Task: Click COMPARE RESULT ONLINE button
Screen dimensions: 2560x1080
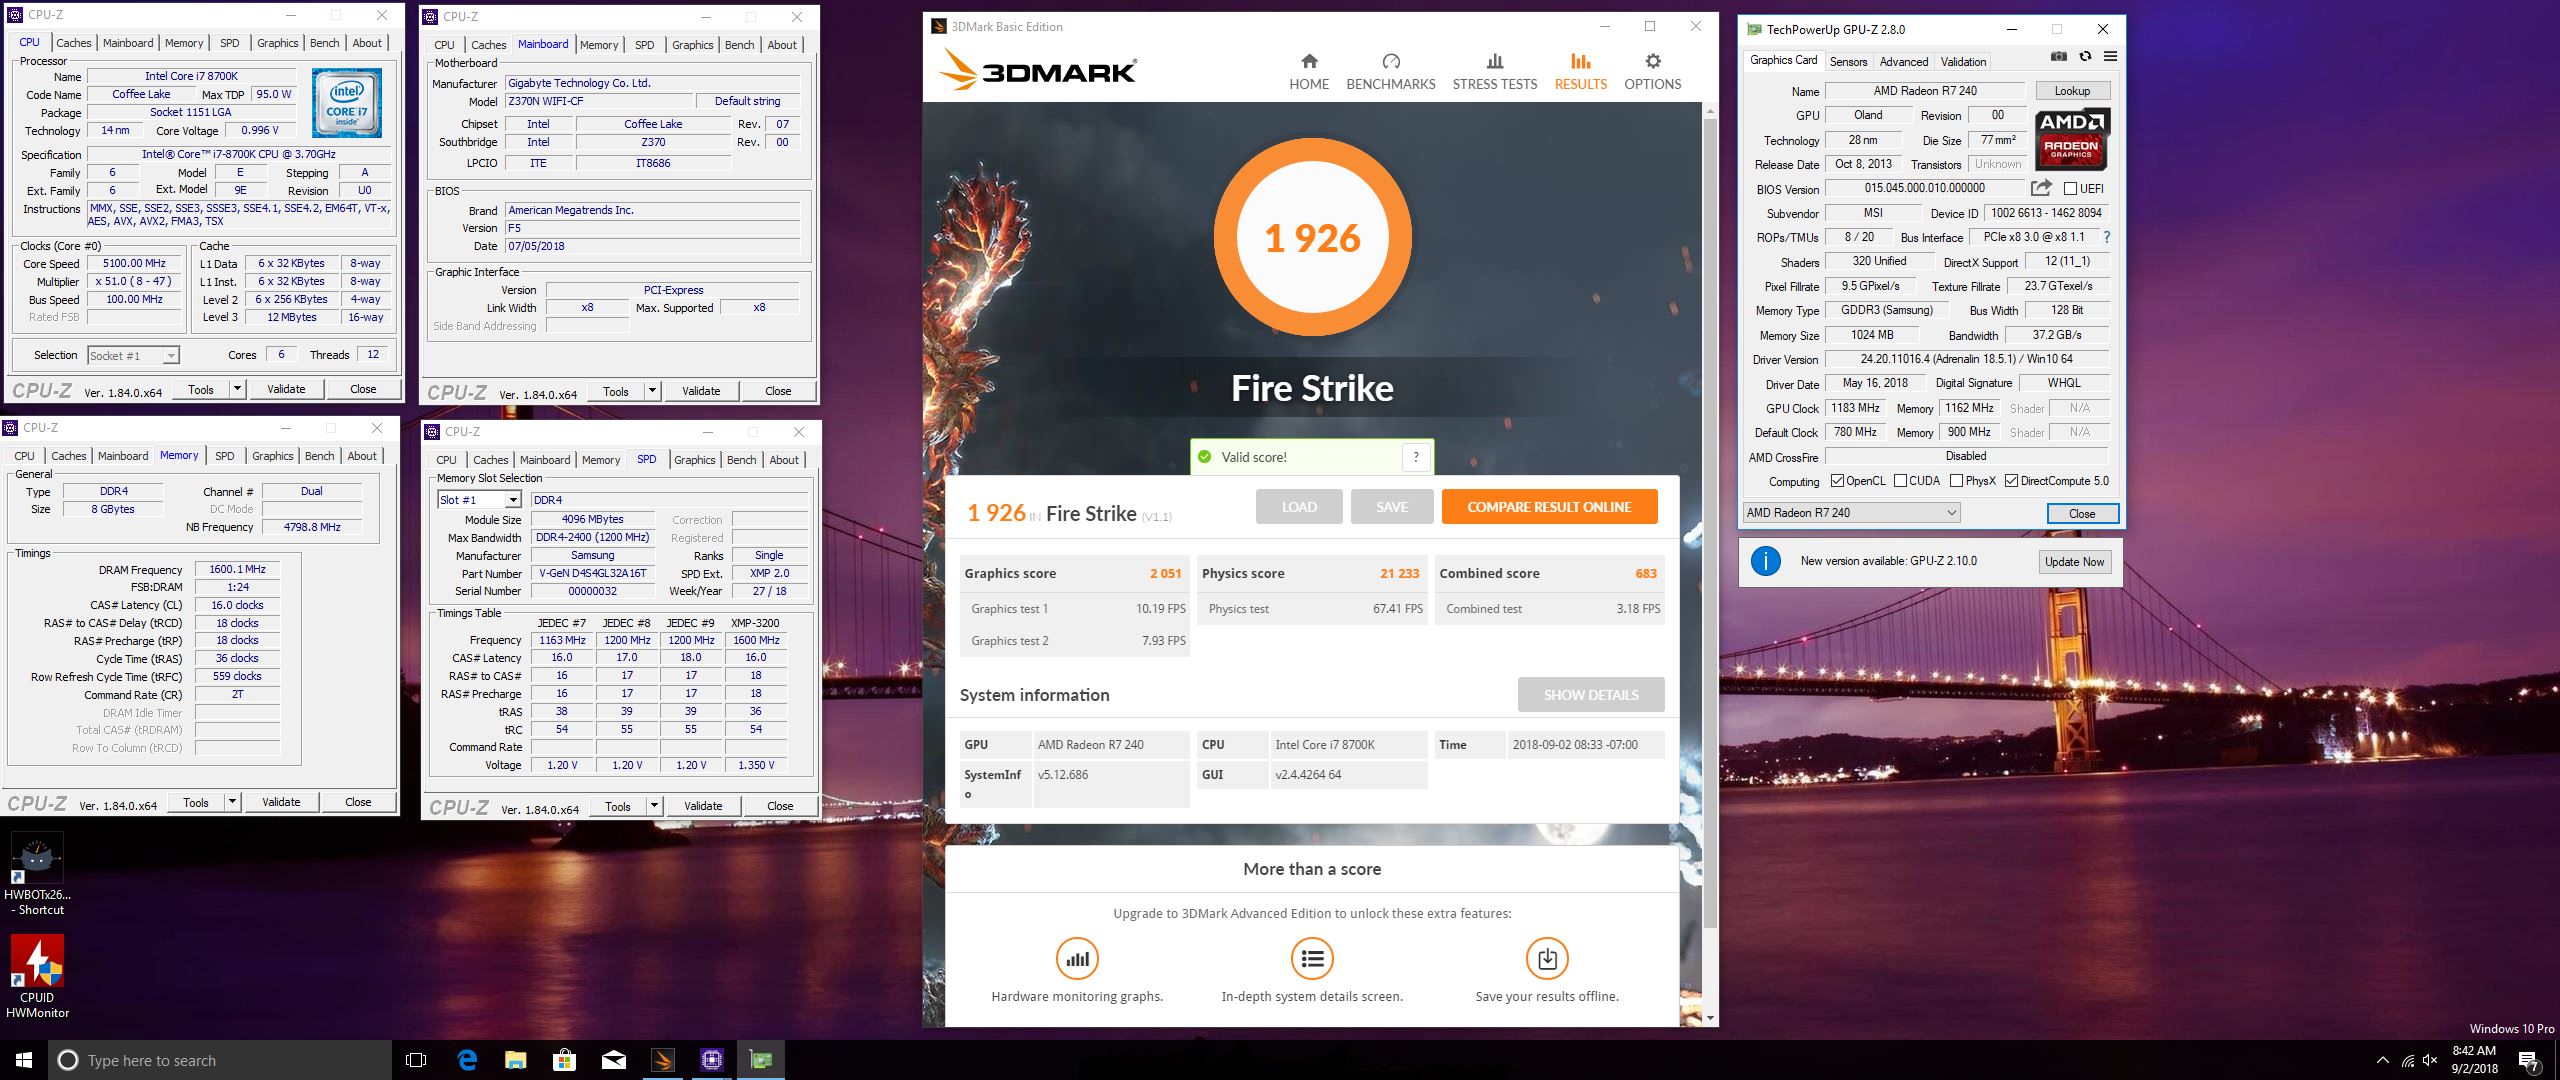Action: click(1549, 507)
